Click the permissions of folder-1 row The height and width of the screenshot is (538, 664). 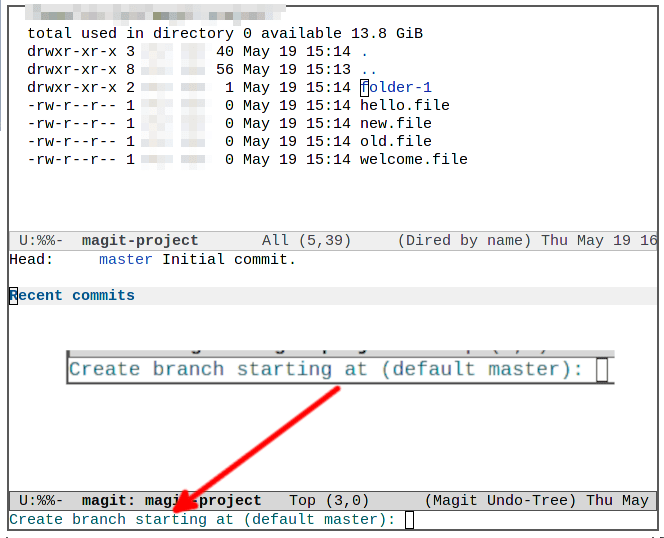[x=72, y=87]
